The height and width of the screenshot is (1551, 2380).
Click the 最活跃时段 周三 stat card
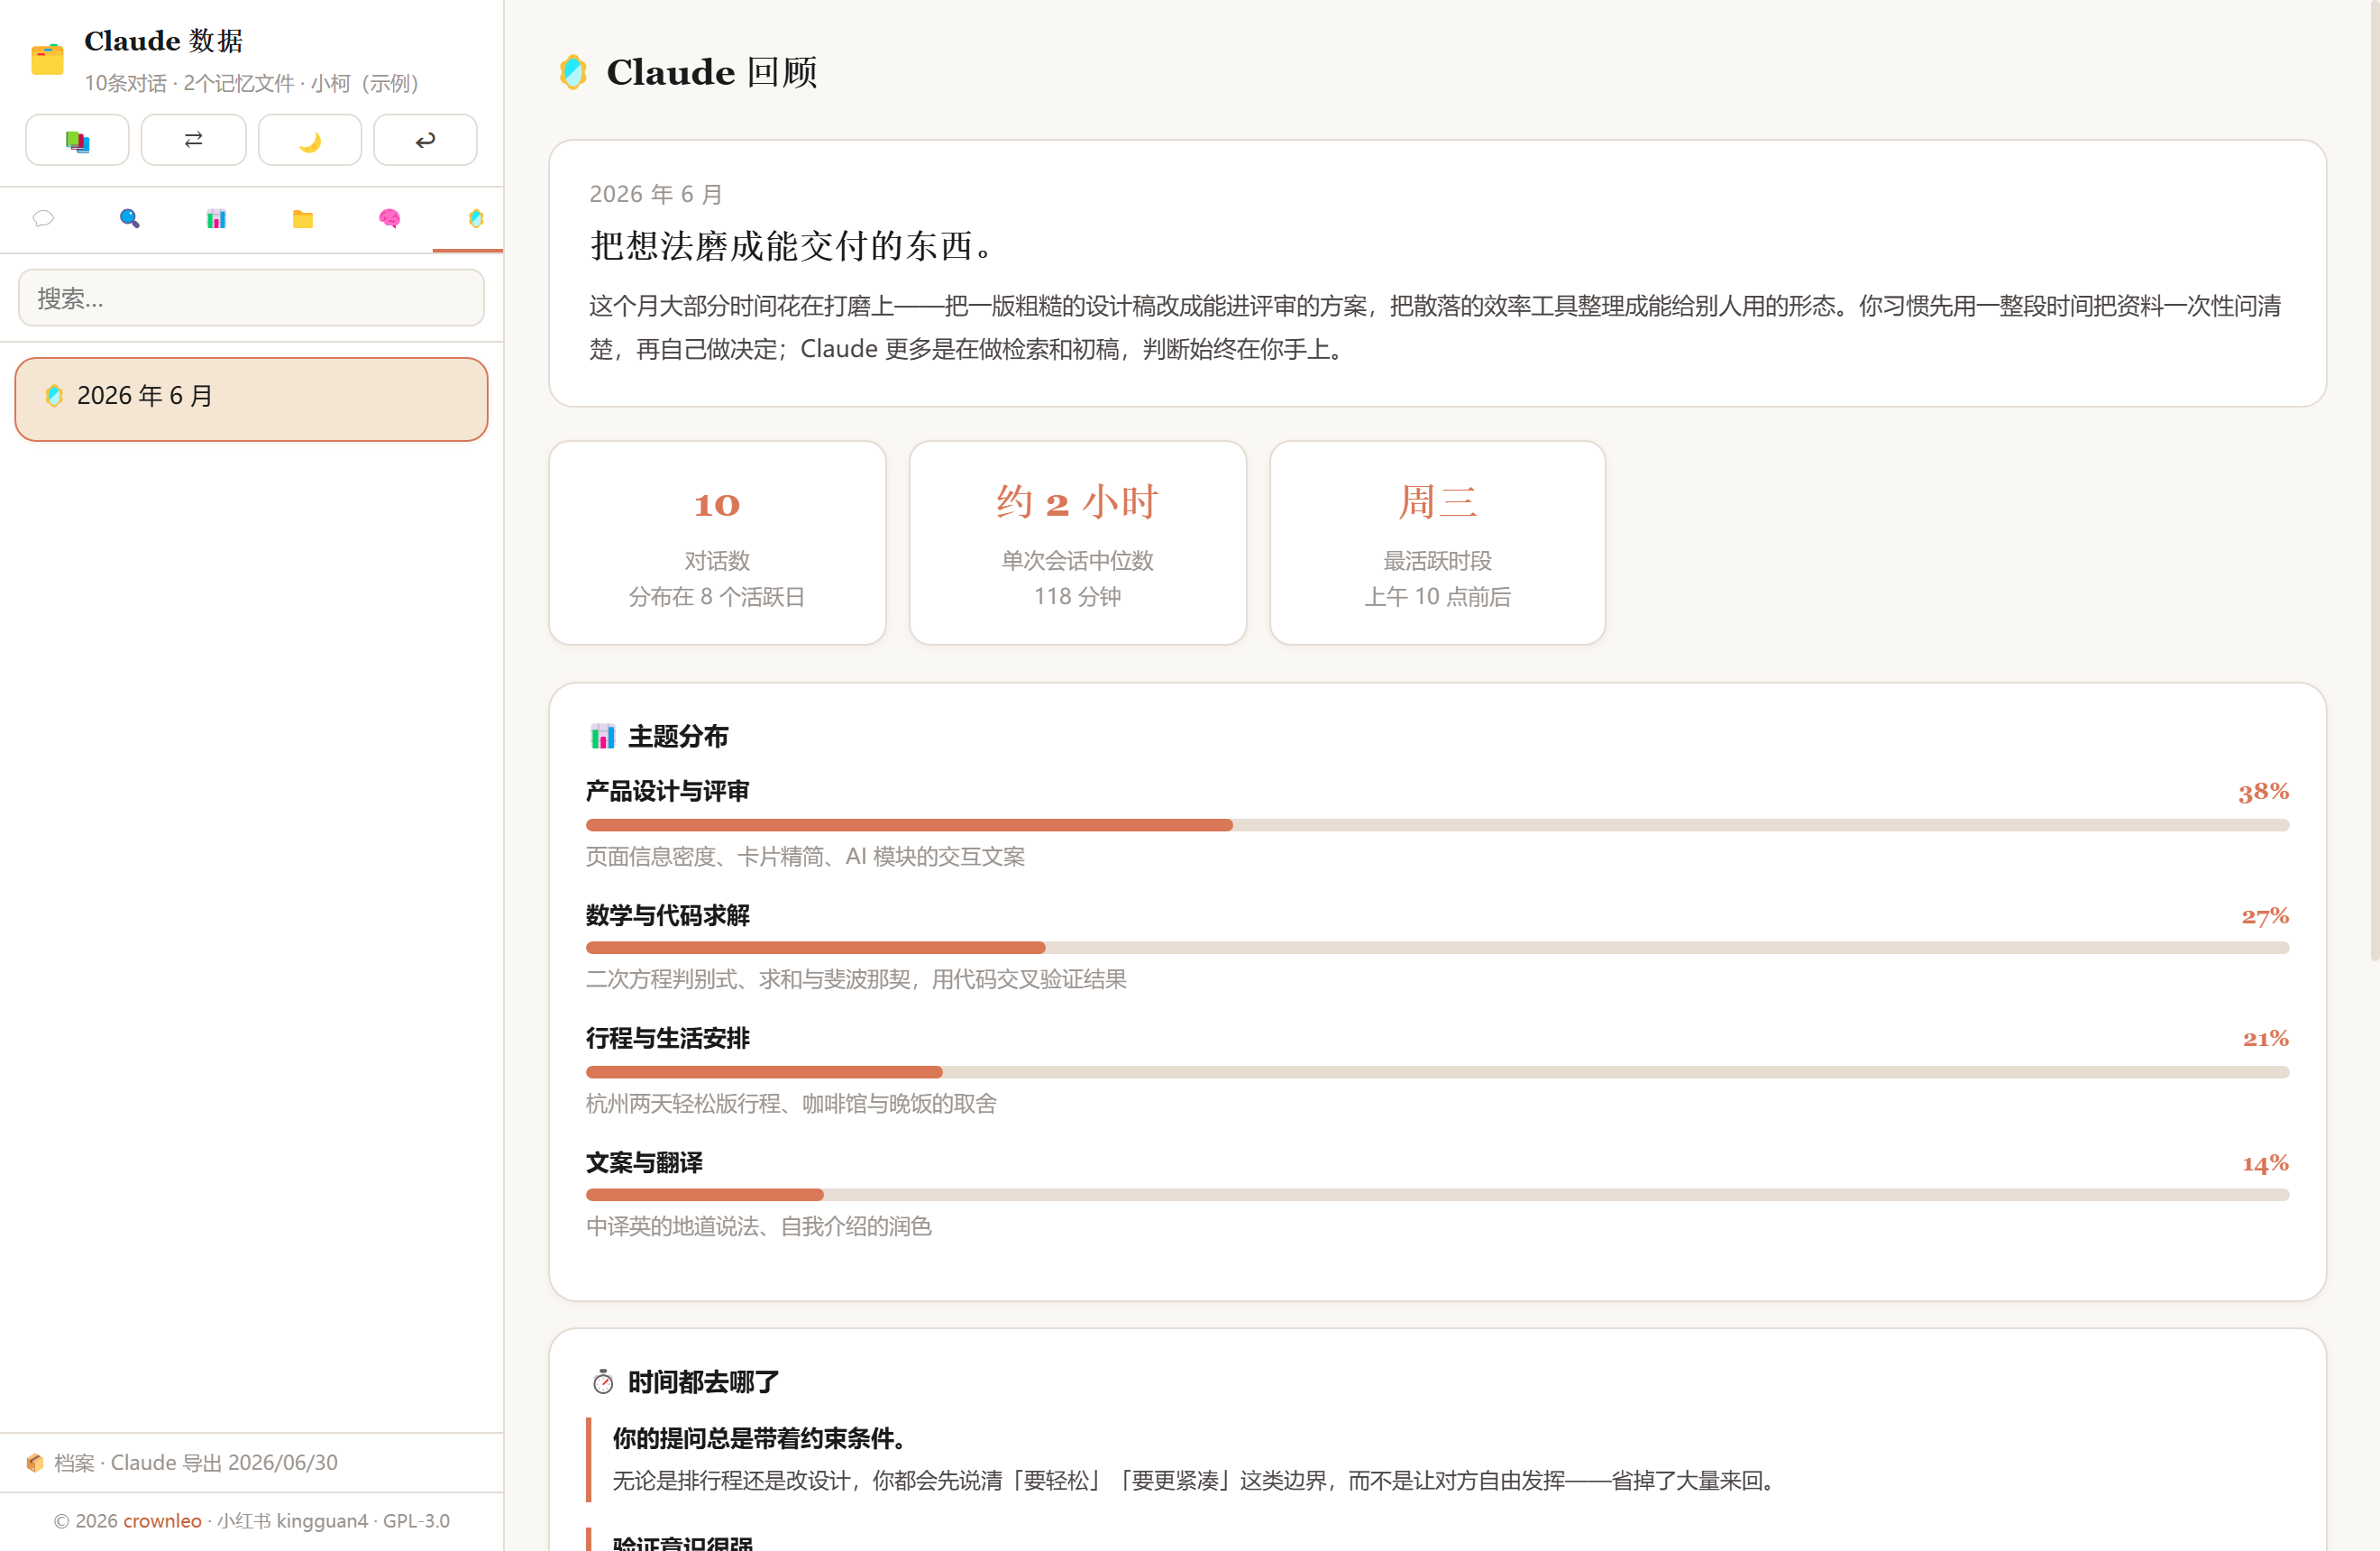[1437, 543]
